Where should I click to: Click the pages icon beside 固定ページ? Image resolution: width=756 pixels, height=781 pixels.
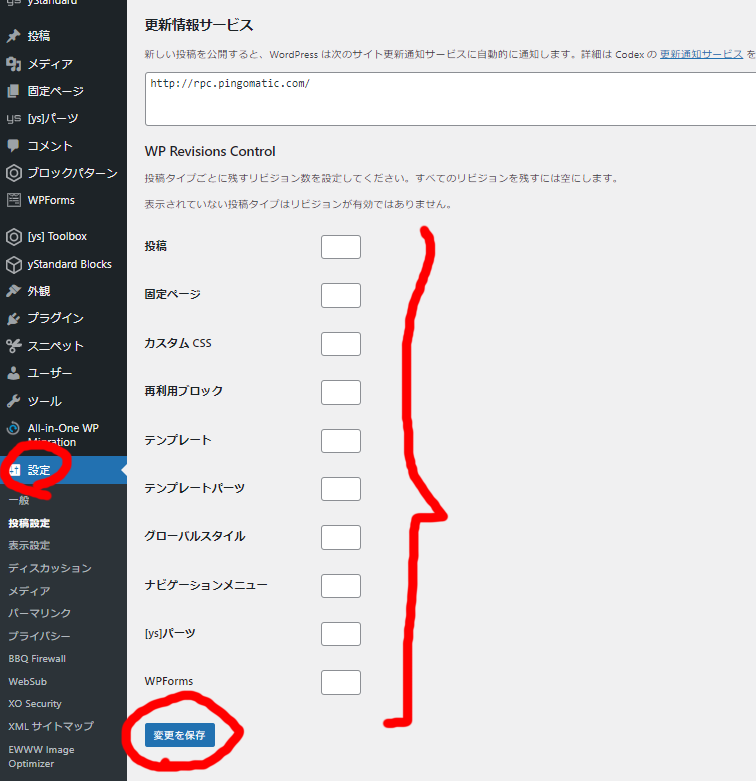pyautogui.click(x=13, y=91)
